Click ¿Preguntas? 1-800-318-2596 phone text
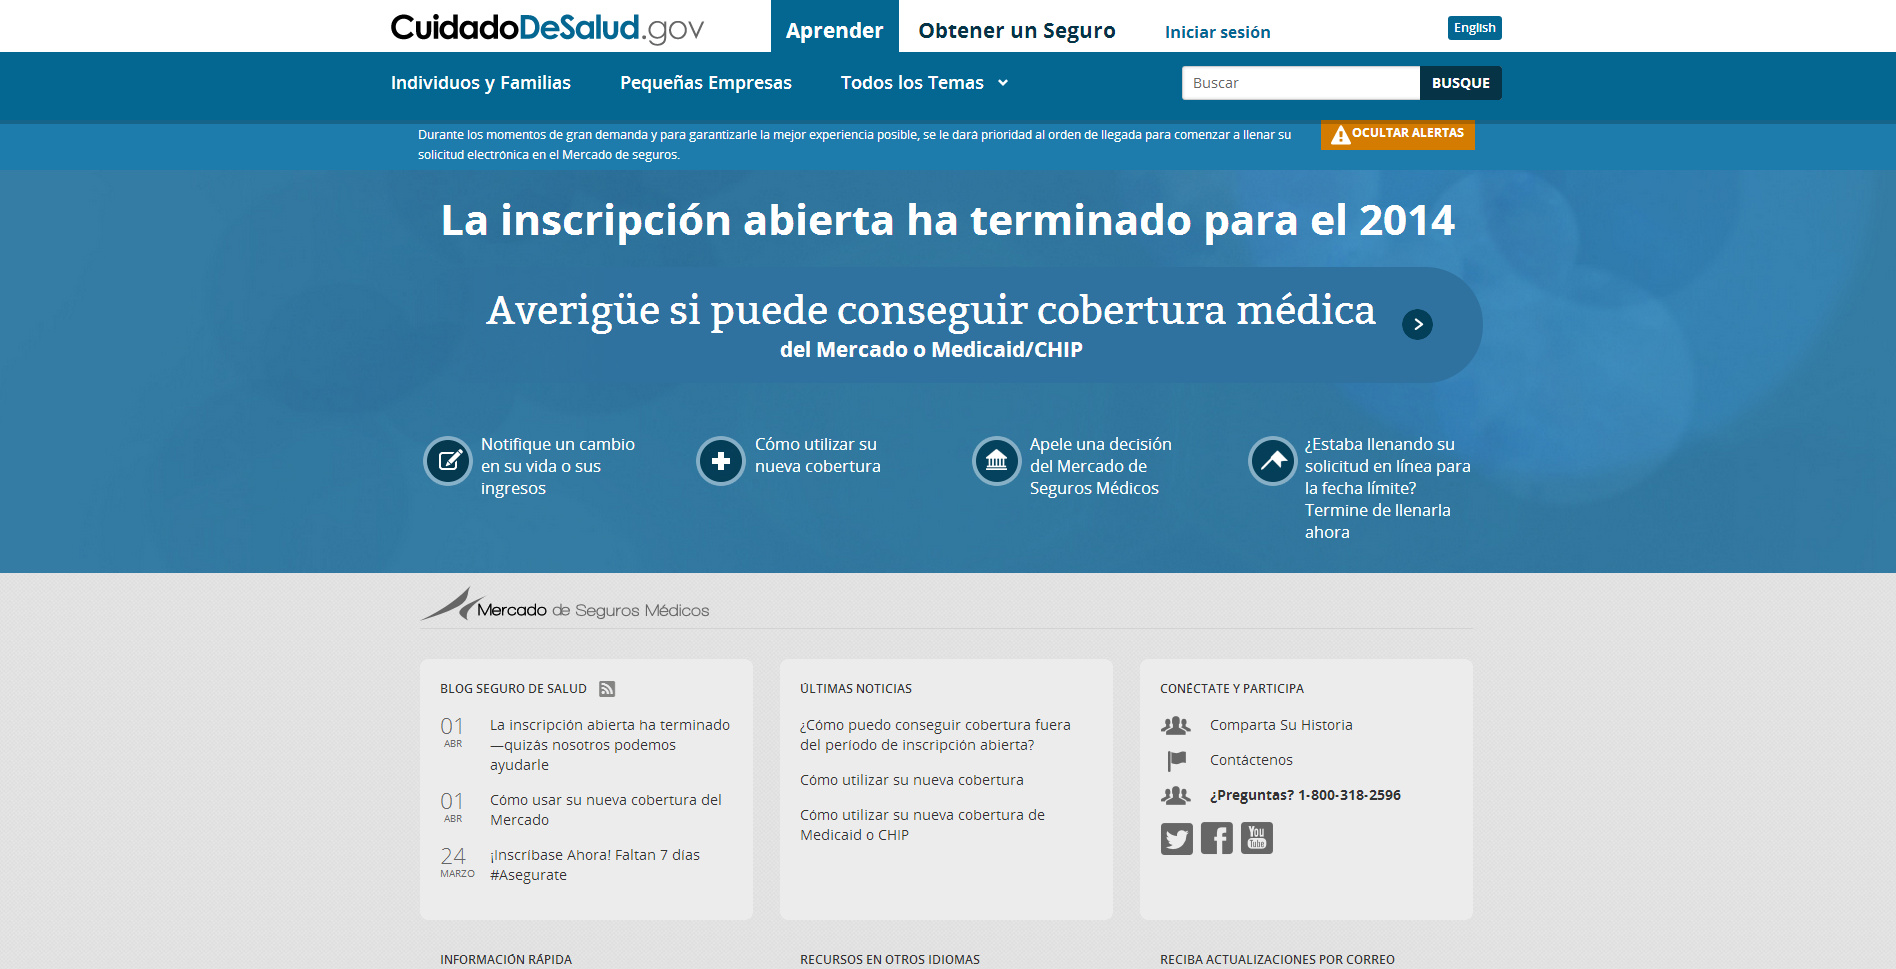The height and width of the screenshot is (969, 1896). [x=1305, y=795]
